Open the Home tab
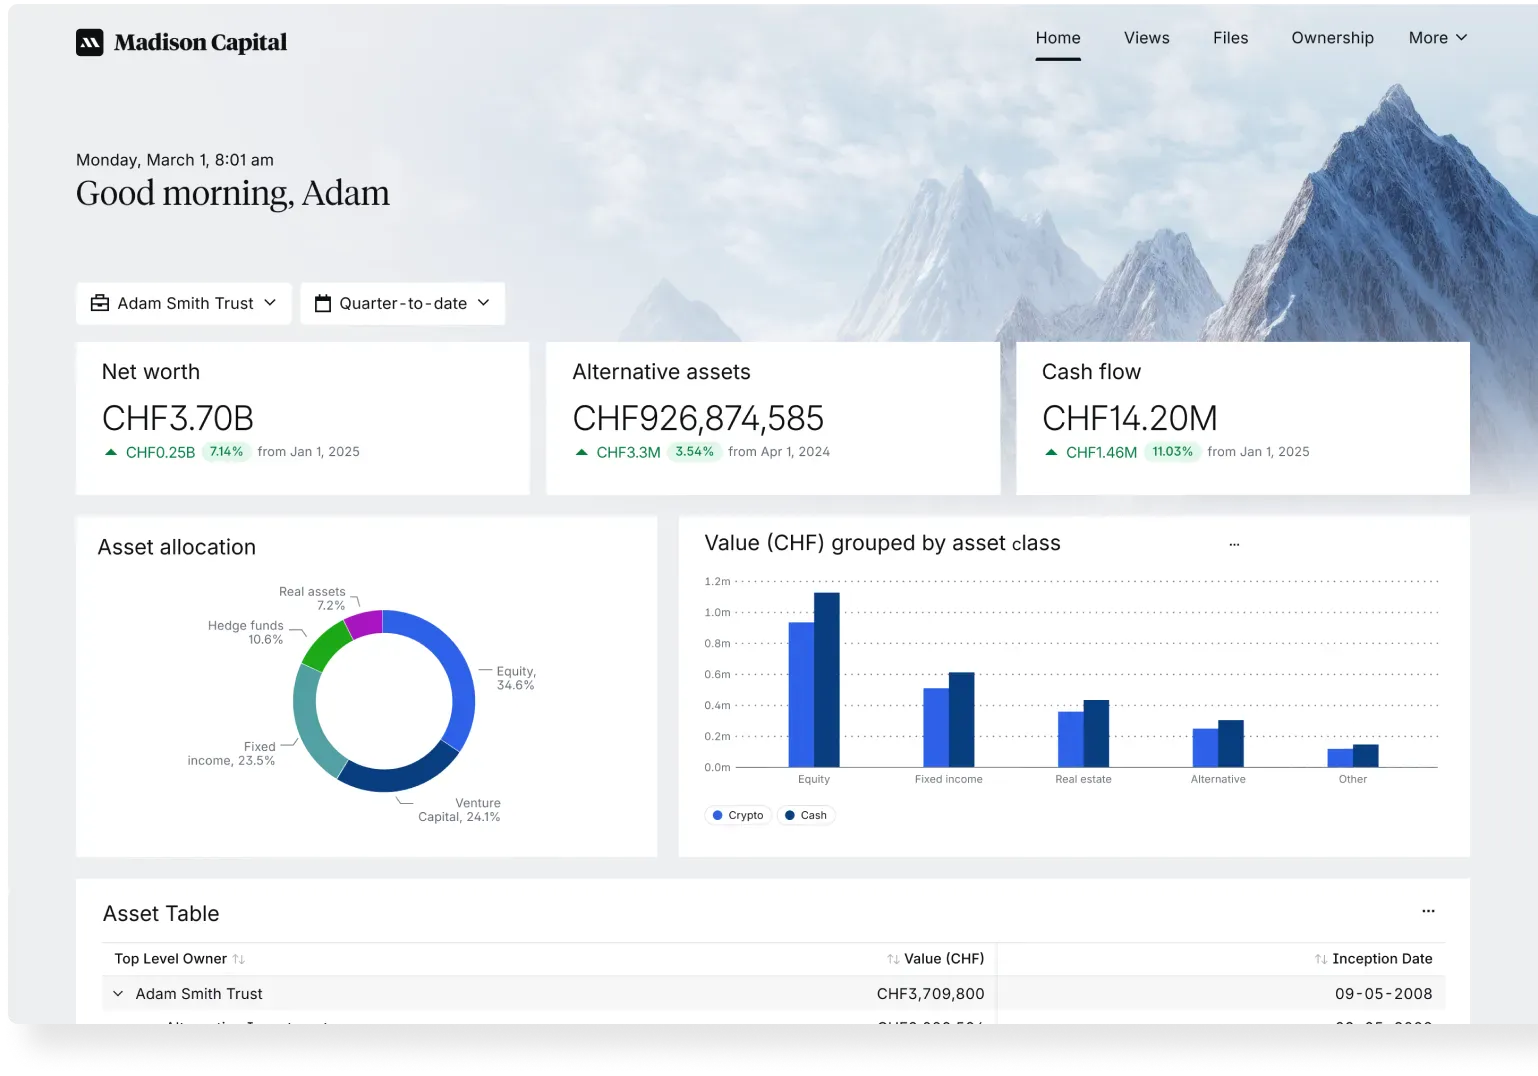This screenshot has height=1076, width=1538. click(x=1058, y=38)
